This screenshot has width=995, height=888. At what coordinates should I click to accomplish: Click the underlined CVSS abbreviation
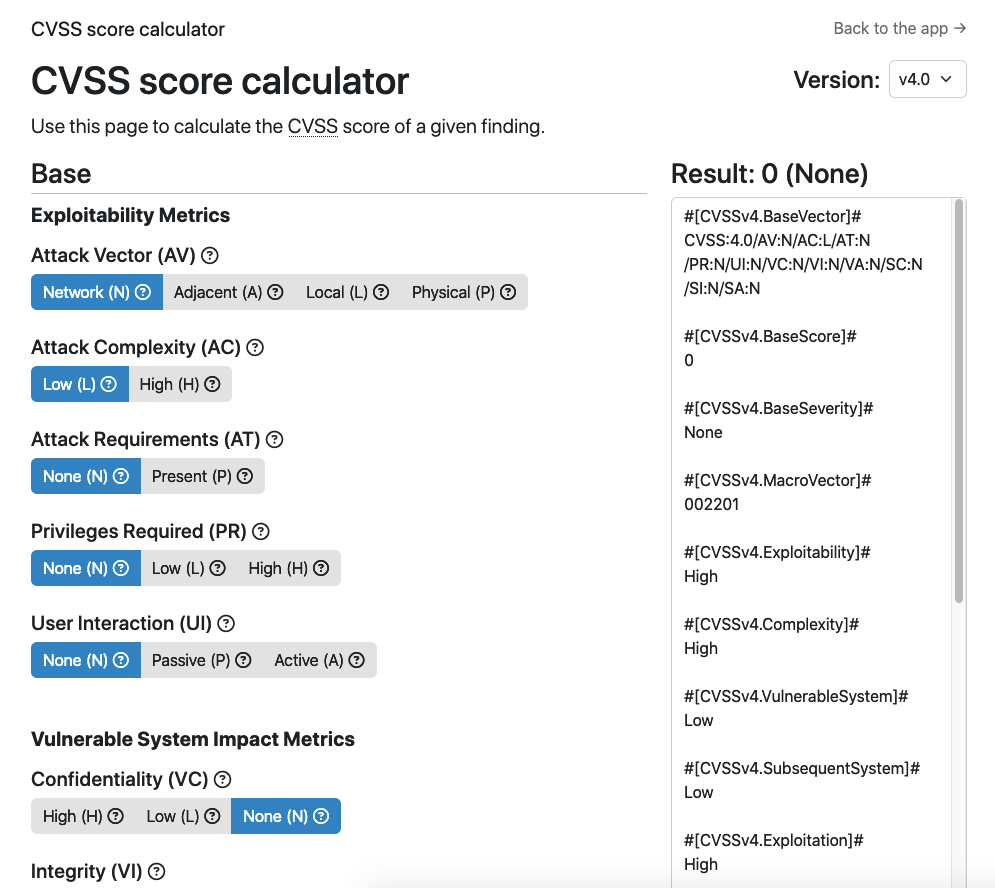pyautogui.click(x=313, y=126)
